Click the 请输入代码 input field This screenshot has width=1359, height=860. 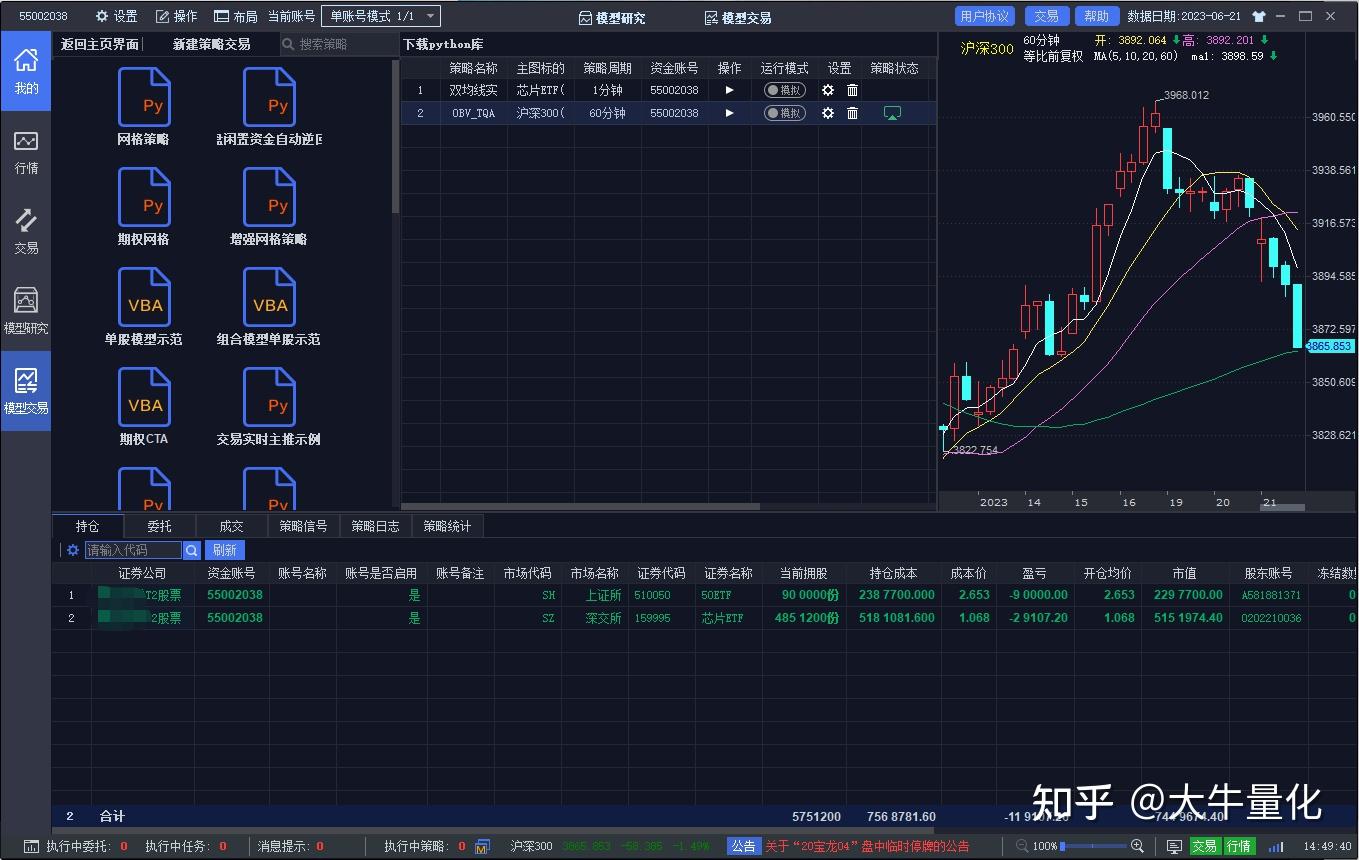coord(134,549)
